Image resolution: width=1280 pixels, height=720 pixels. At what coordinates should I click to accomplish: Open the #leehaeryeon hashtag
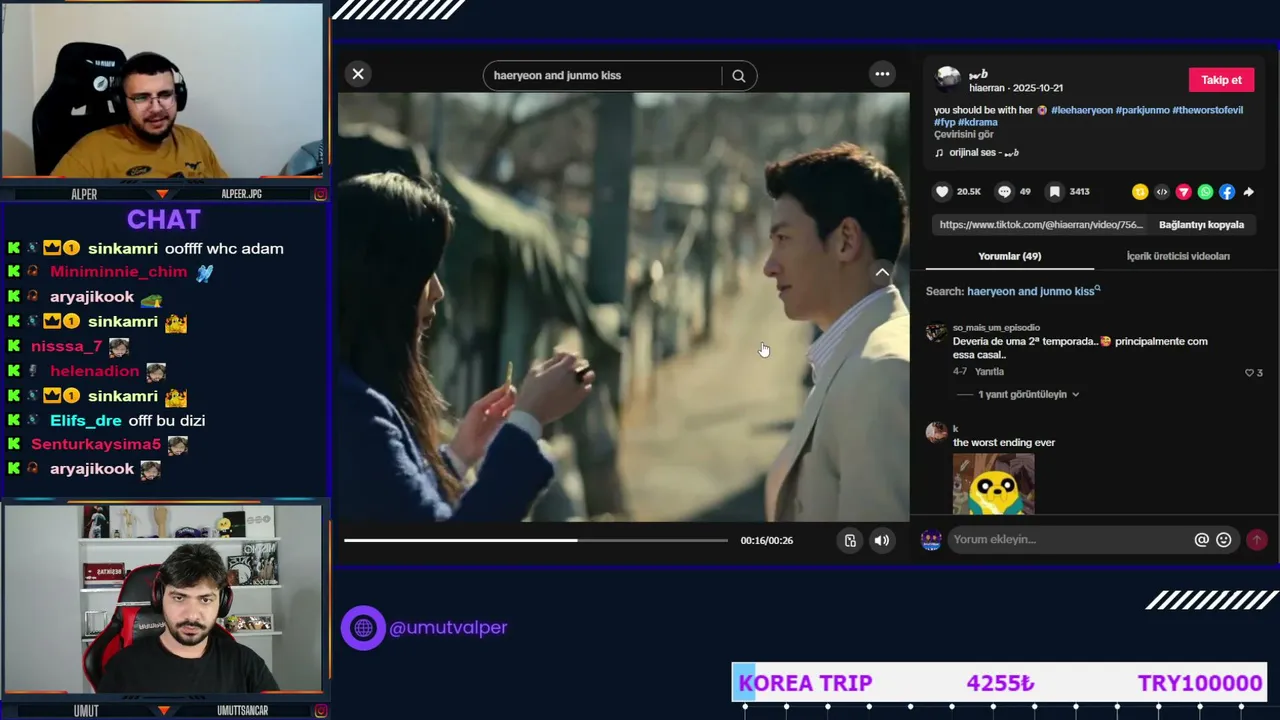coord(1081,110)
